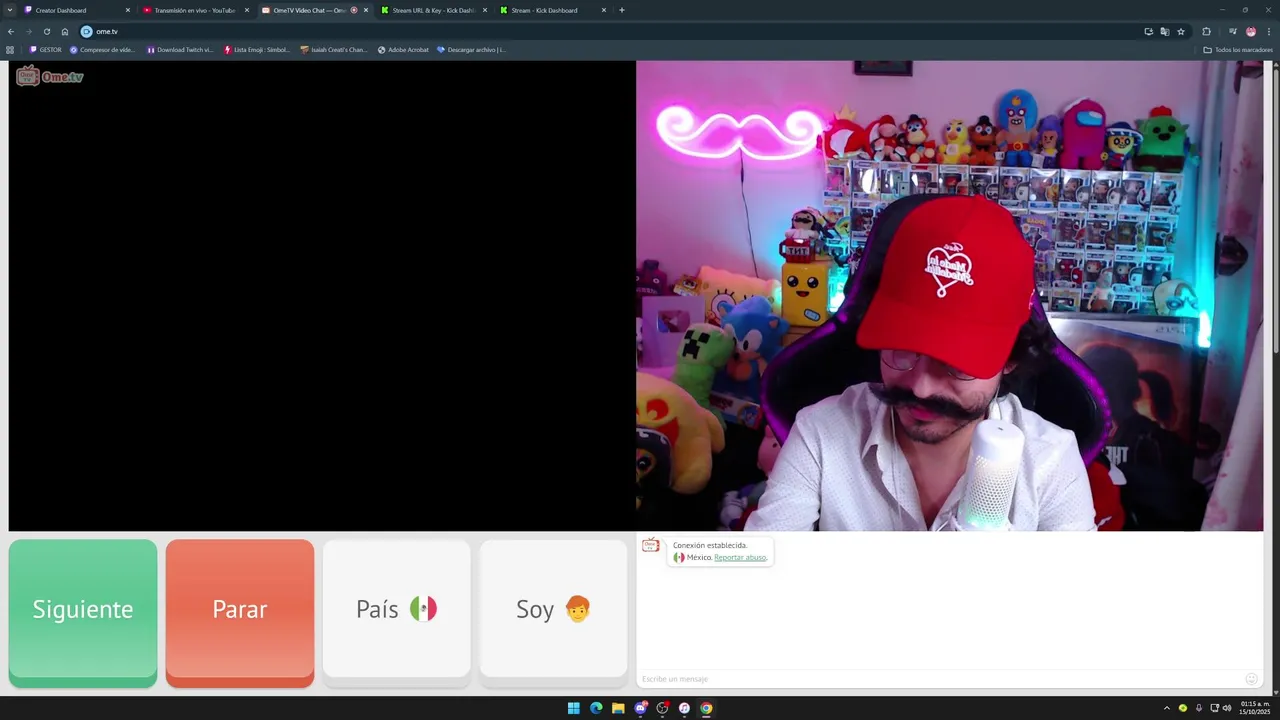The image size is (1280, 720).
Task: Open the emoji picker in chat box
Action: [1251, 679]
